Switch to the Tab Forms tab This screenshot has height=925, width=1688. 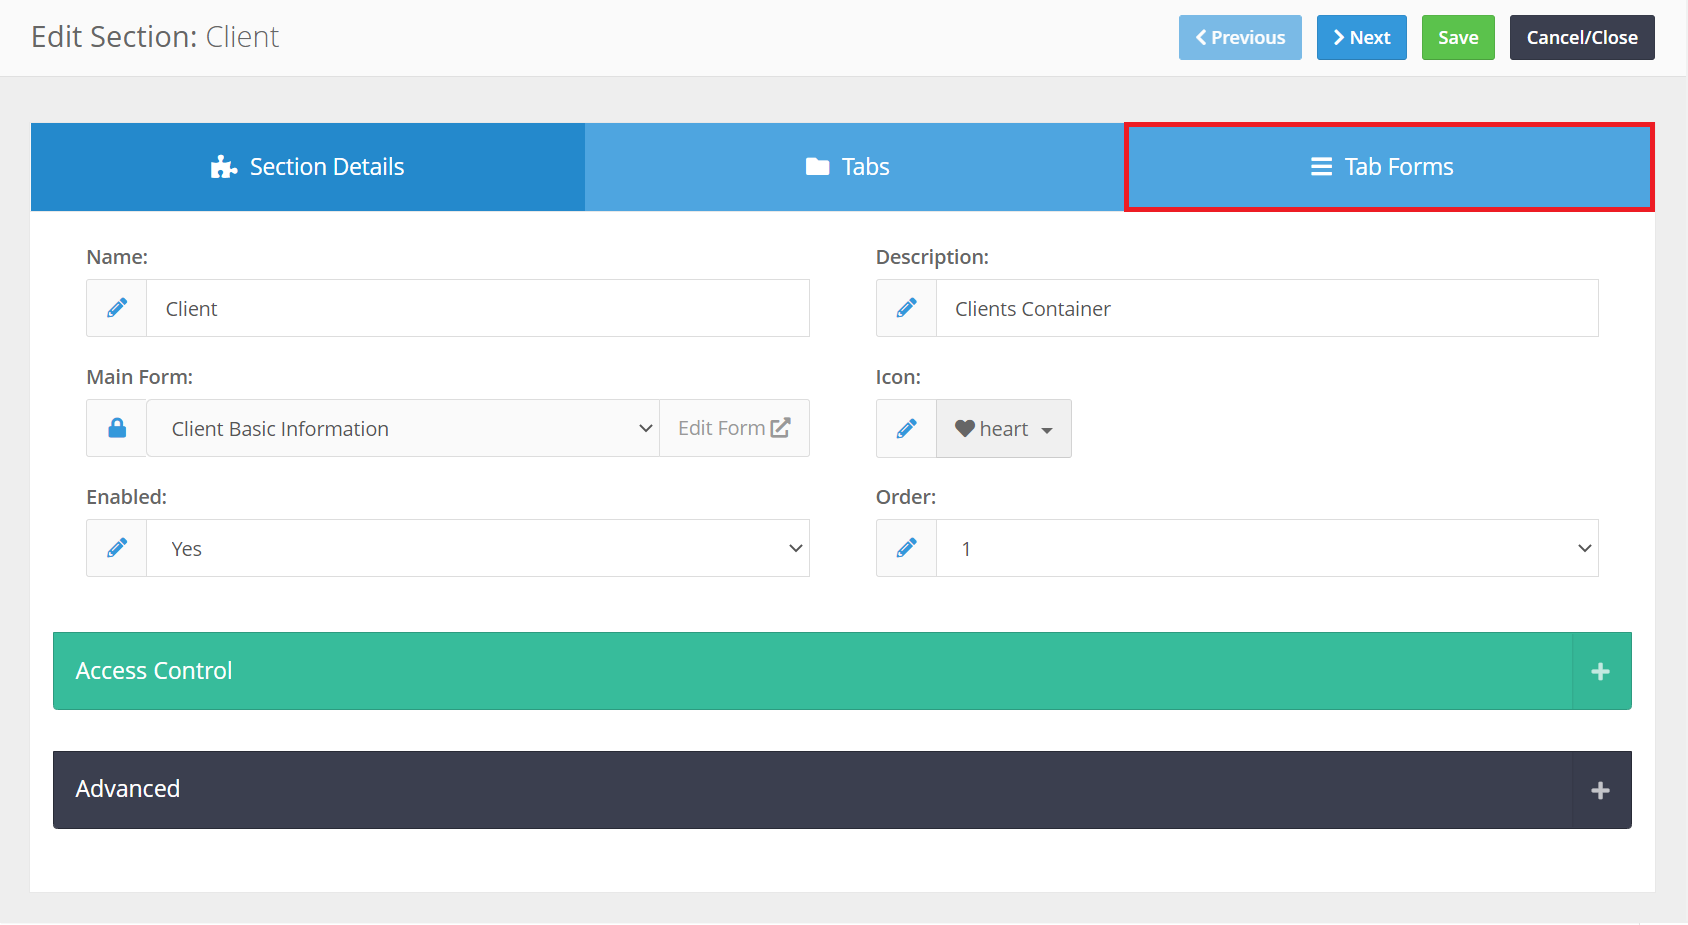(x=1389, y=167)
